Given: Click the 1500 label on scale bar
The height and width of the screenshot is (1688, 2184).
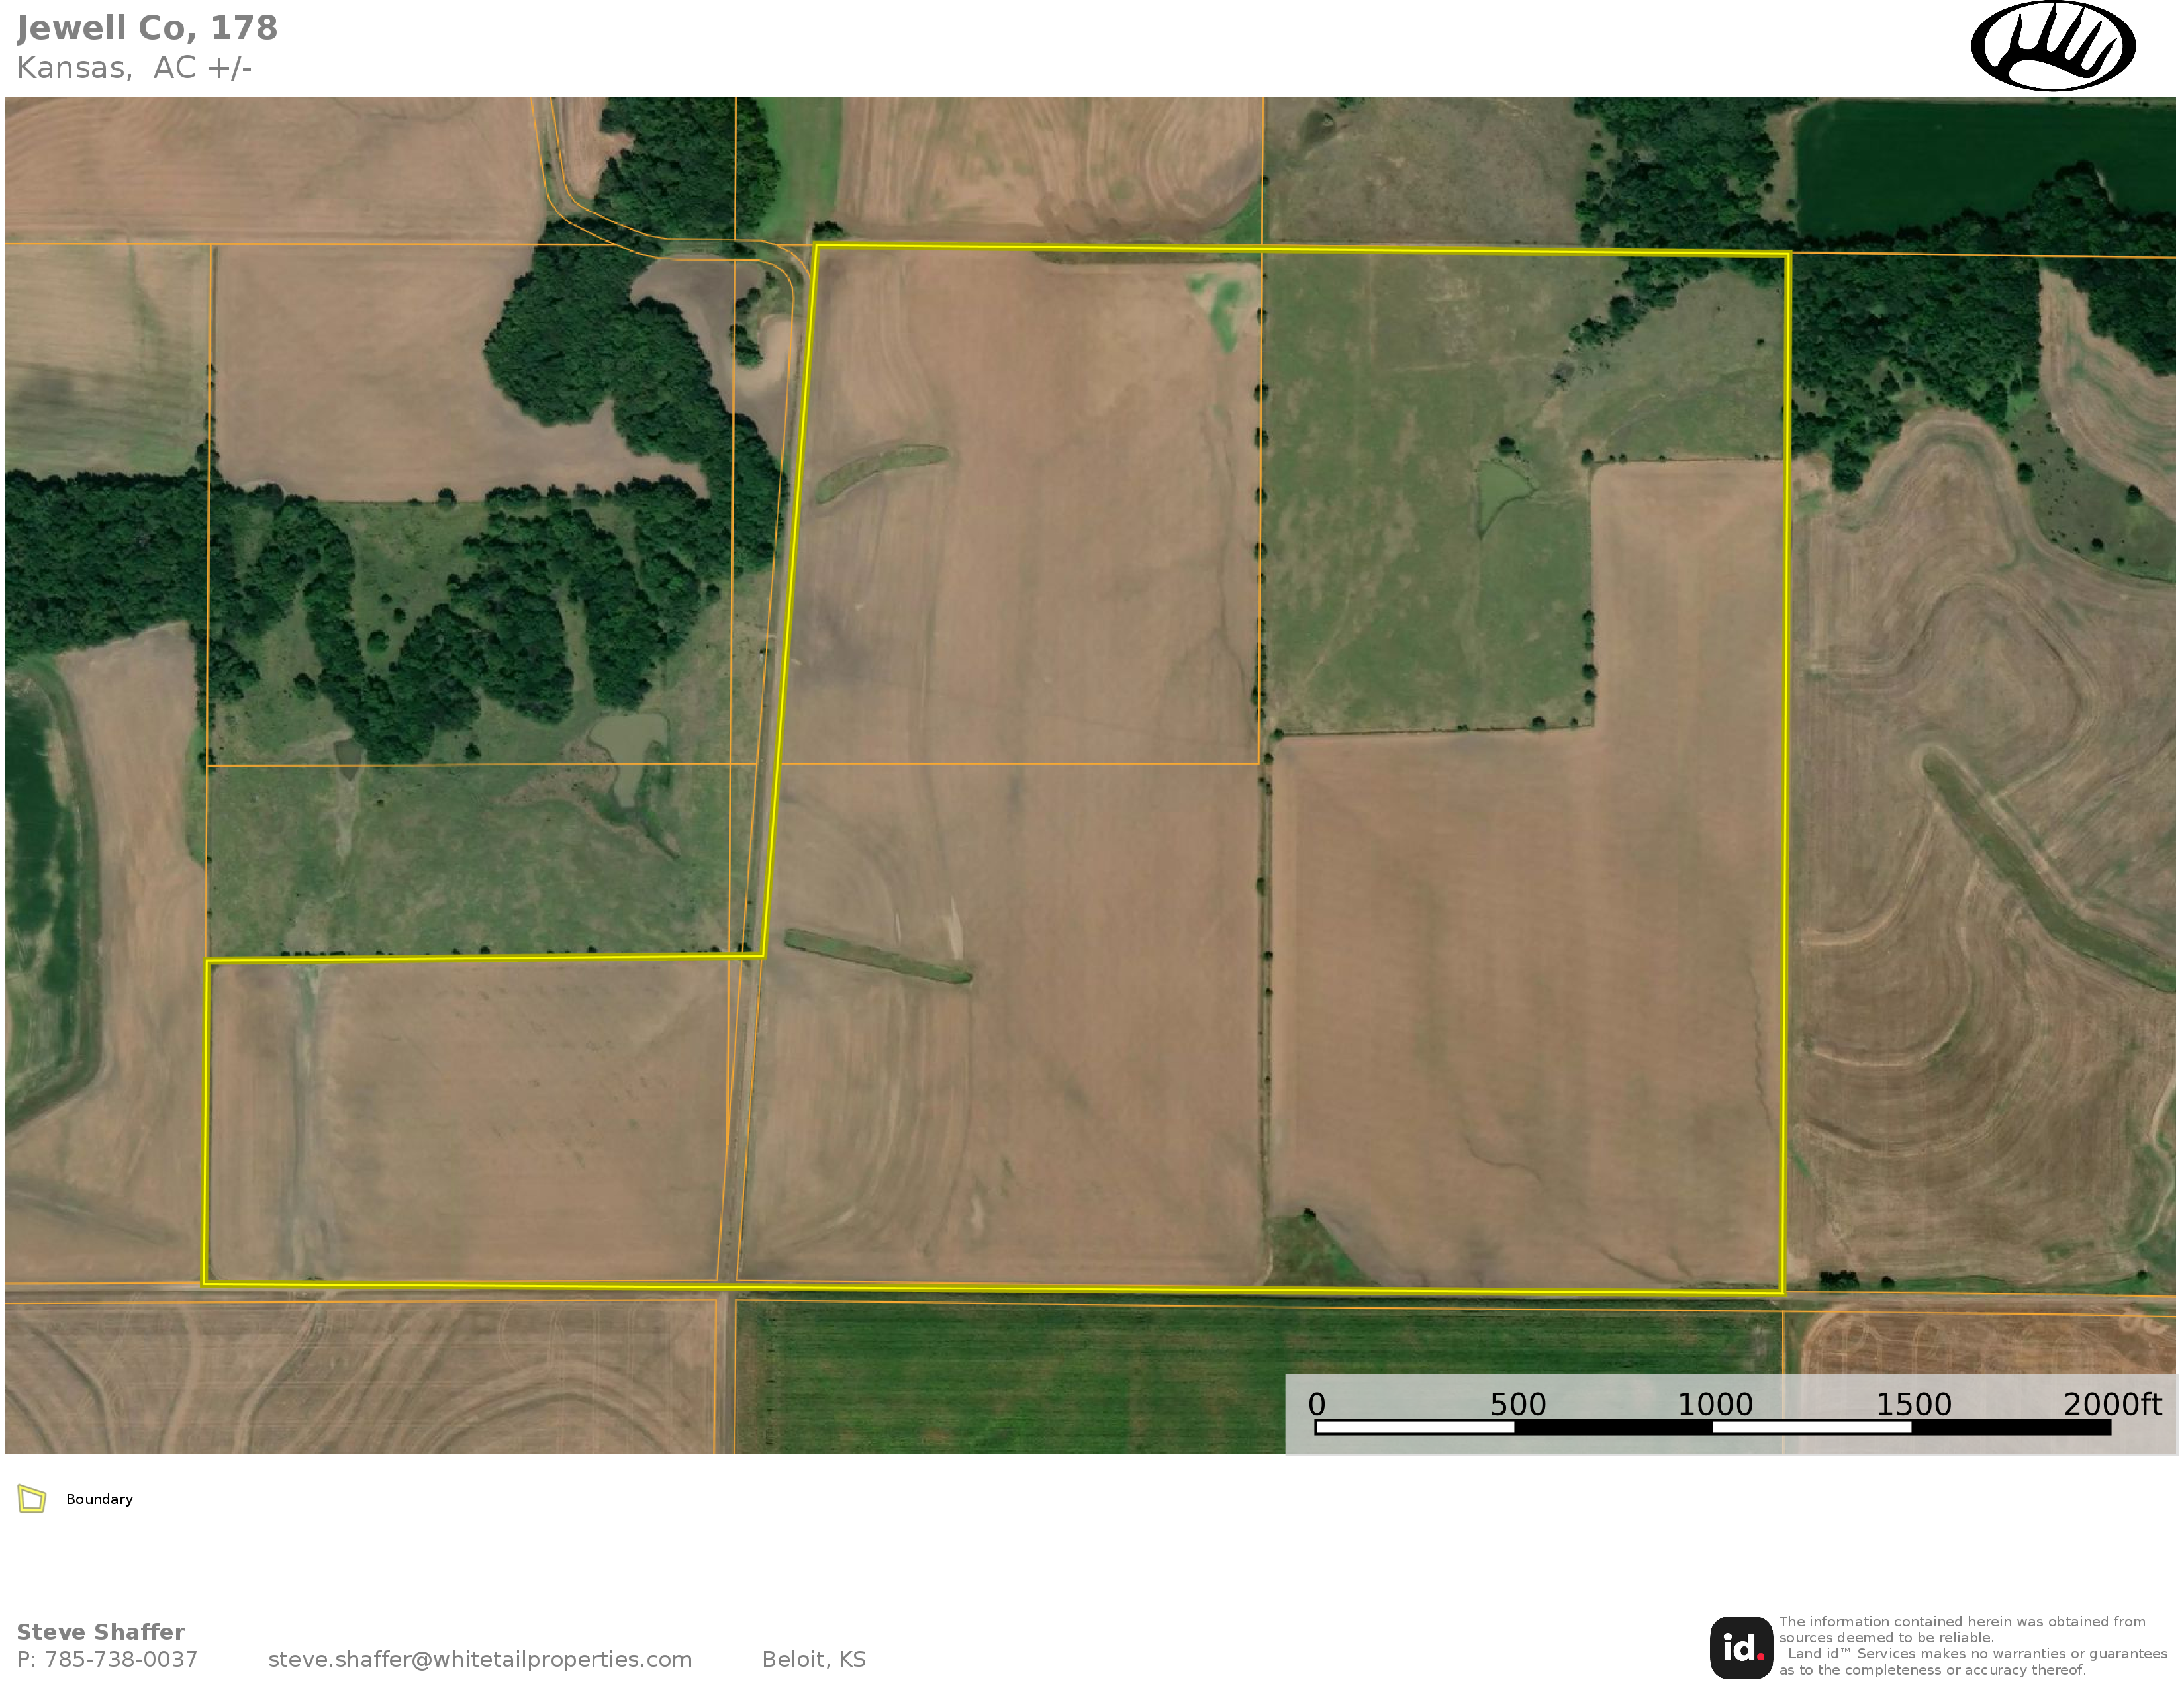Looking at the screenshot, I should (x=1914, y=1405).
